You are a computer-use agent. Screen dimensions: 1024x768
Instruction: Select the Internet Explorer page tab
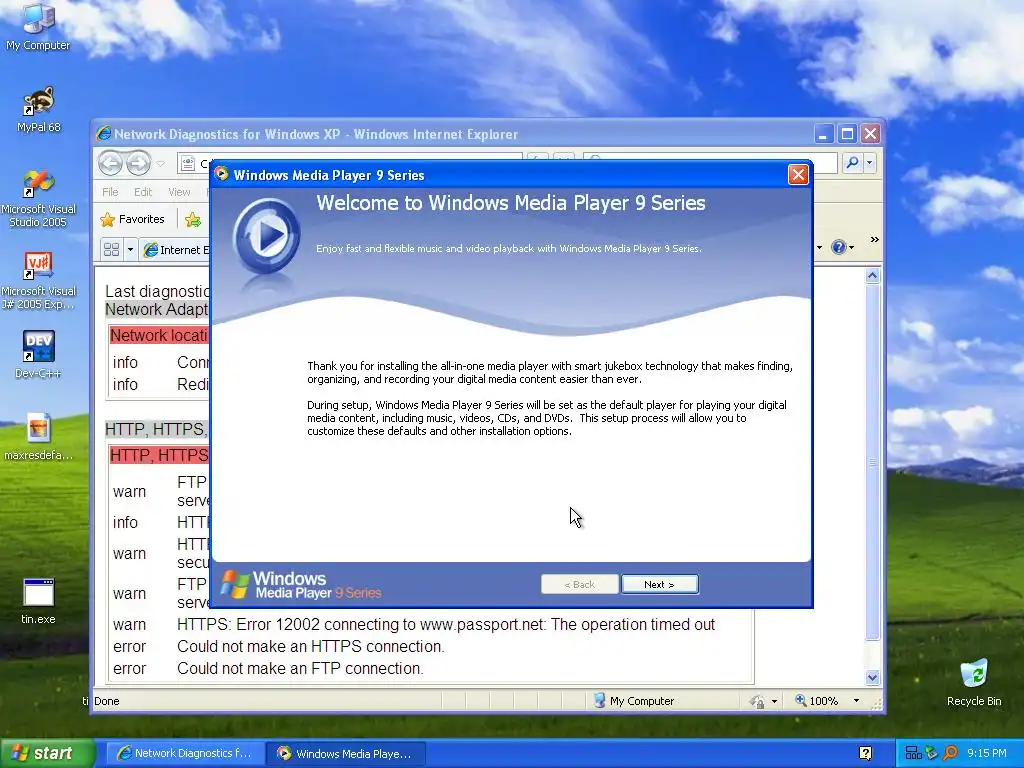[x=176, y=249]
